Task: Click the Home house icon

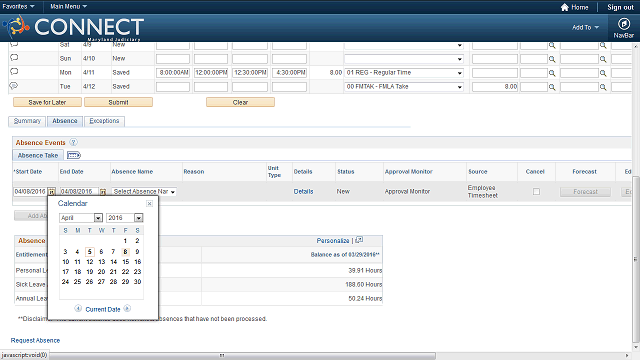Action: tap(564, 7)
